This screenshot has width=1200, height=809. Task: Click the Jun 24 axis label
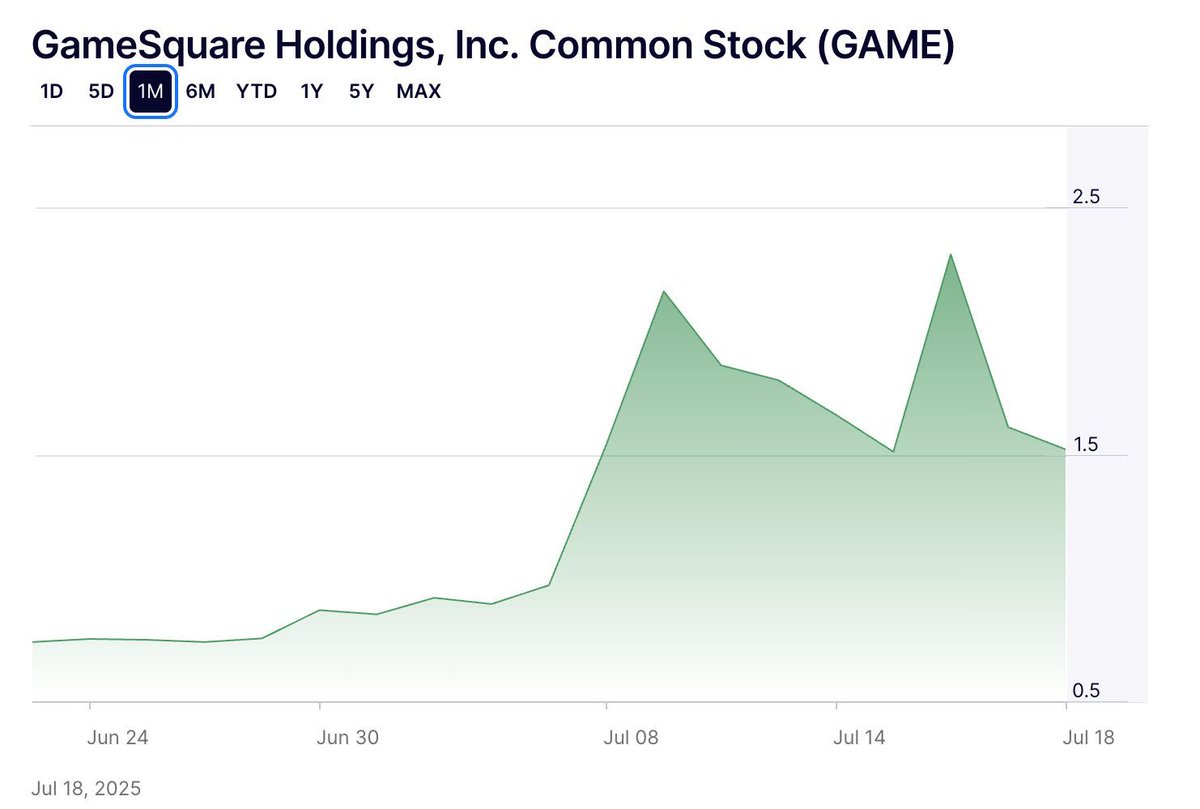(119, 739)
